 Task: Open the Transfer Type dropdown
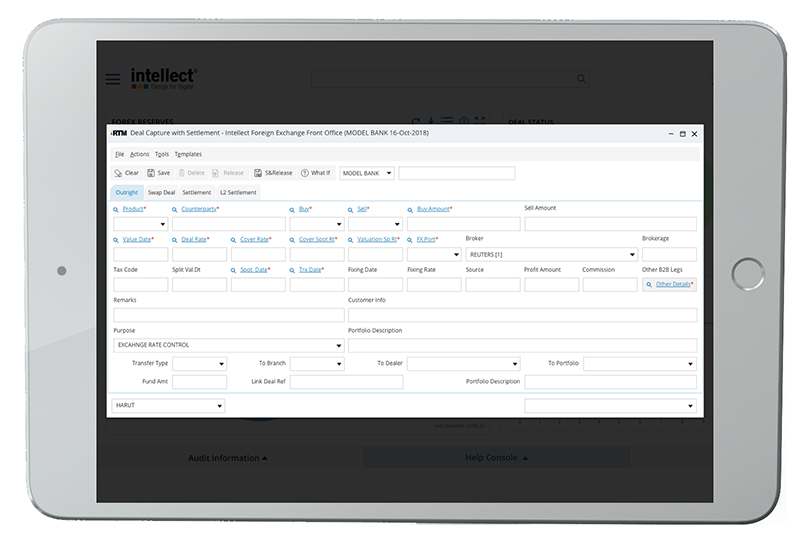pyautogui.click(x=199, y=364)
